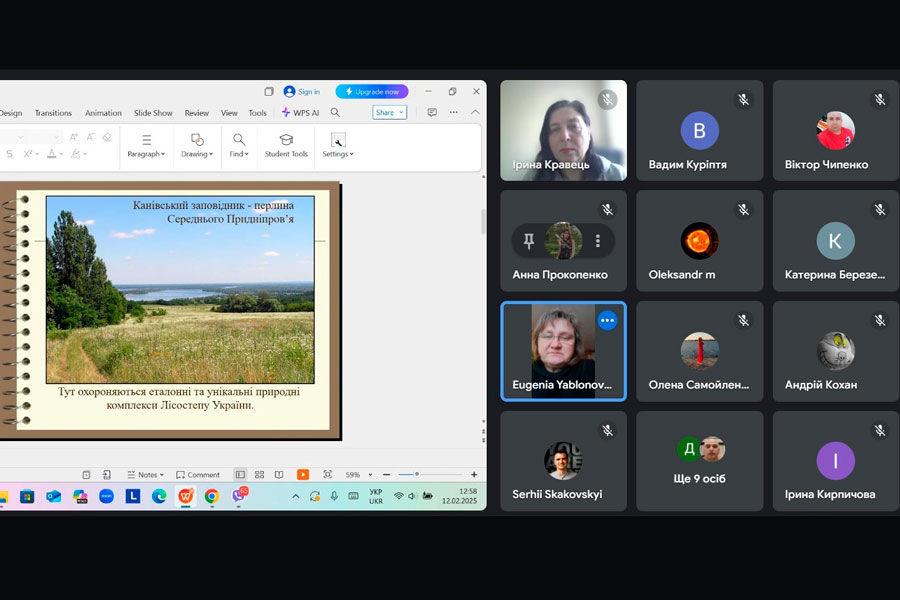Toggle the Comment pane in status bar
900x600 pixels.
coord(198,475)
